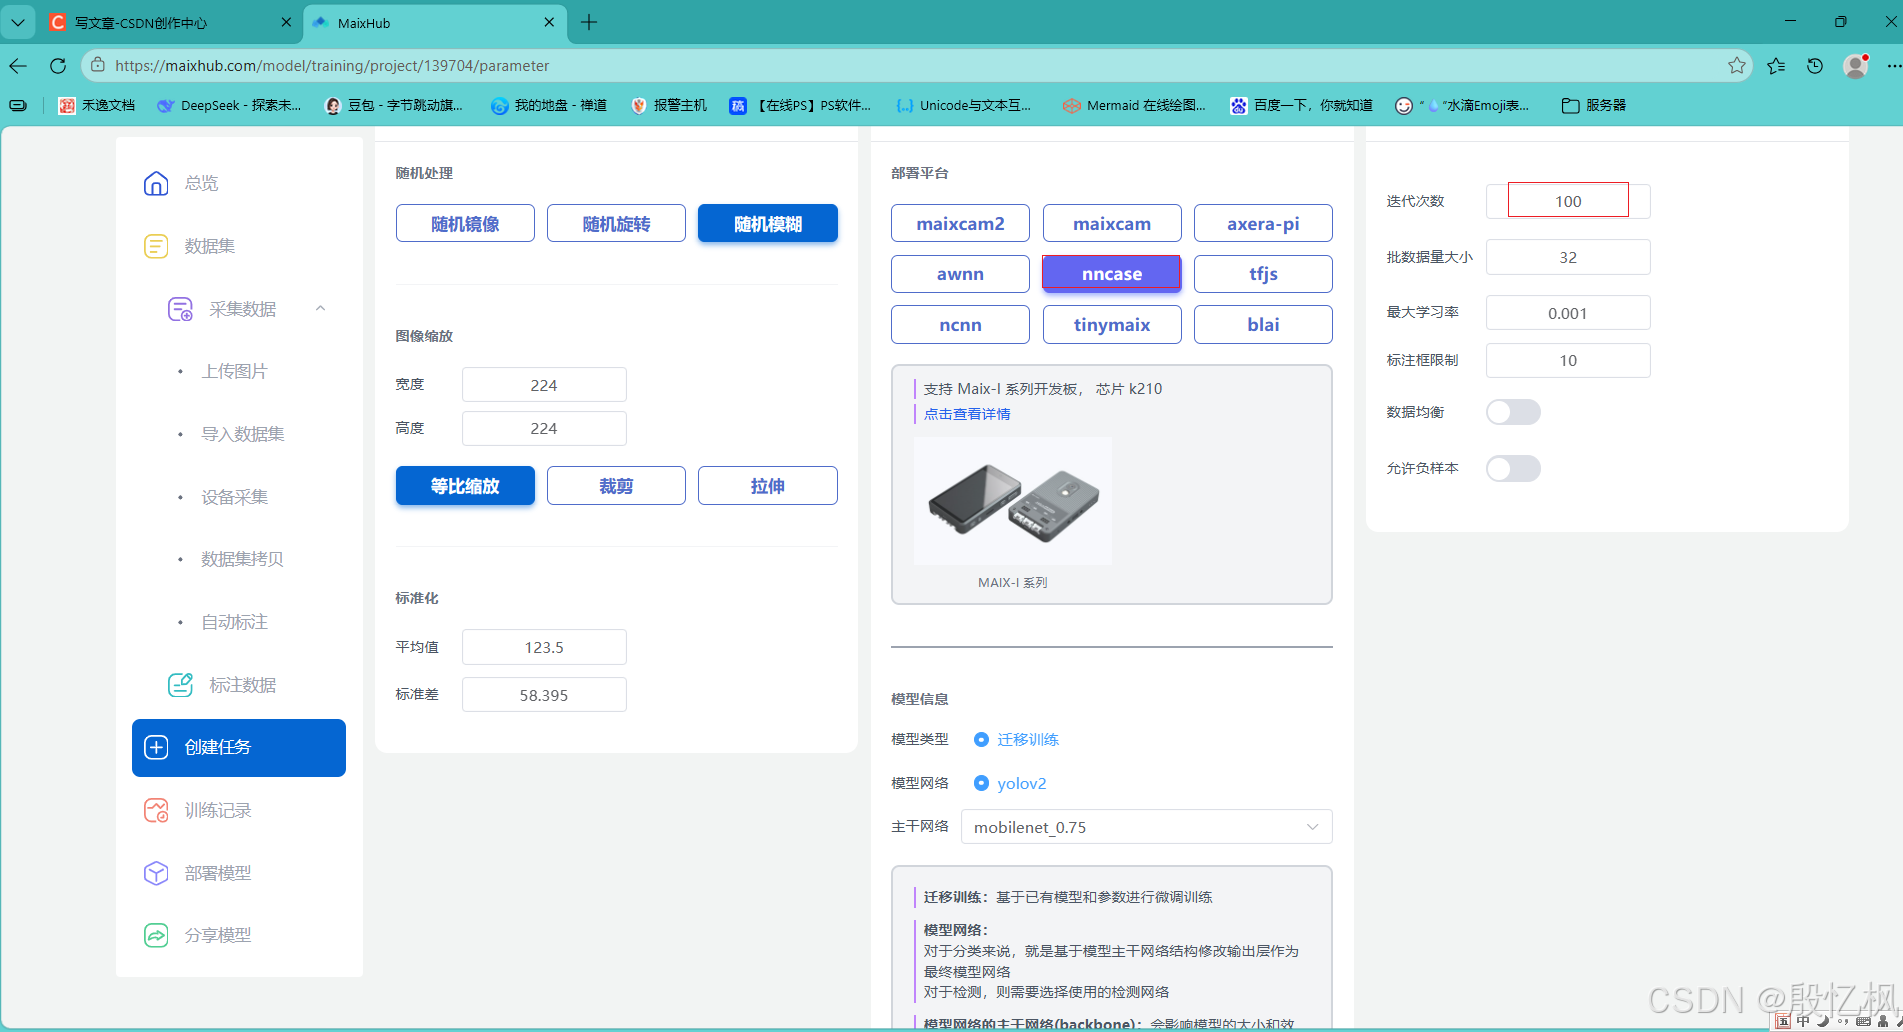The height and width of the screenshot is (1032, 1903).
Task: Open 数据集拷贝 in the sidebar
Action: coord(243,559)
